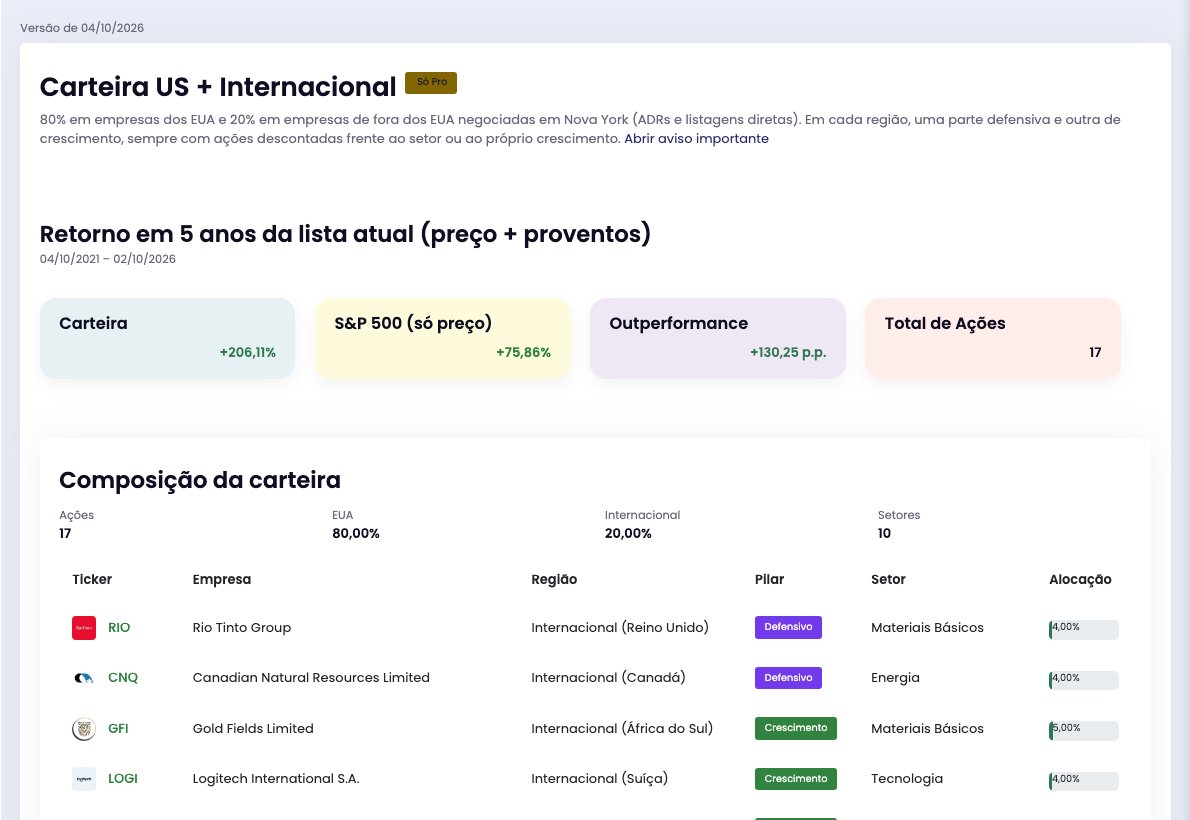The height and width of the screenshot is (820, 1190).
Task: Click the RIO allocation bar showing 4,00%
Action: [x=1084, y=629]
